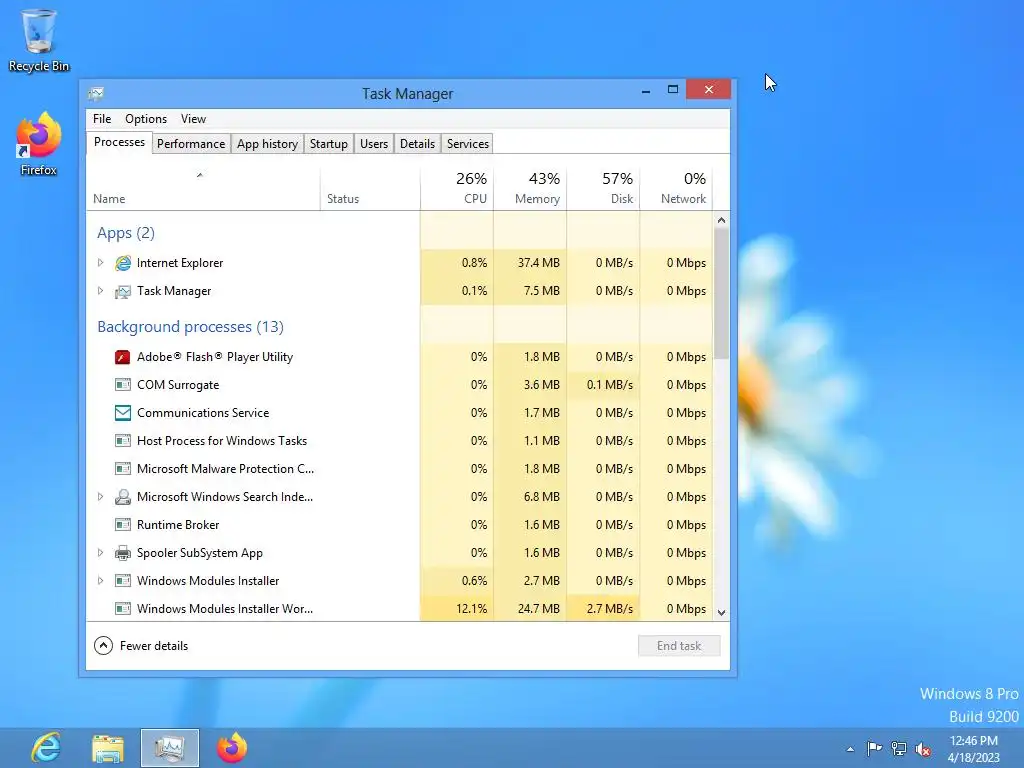Sort processes by Memory column
1024x768 pixels.
pos(530,189)
